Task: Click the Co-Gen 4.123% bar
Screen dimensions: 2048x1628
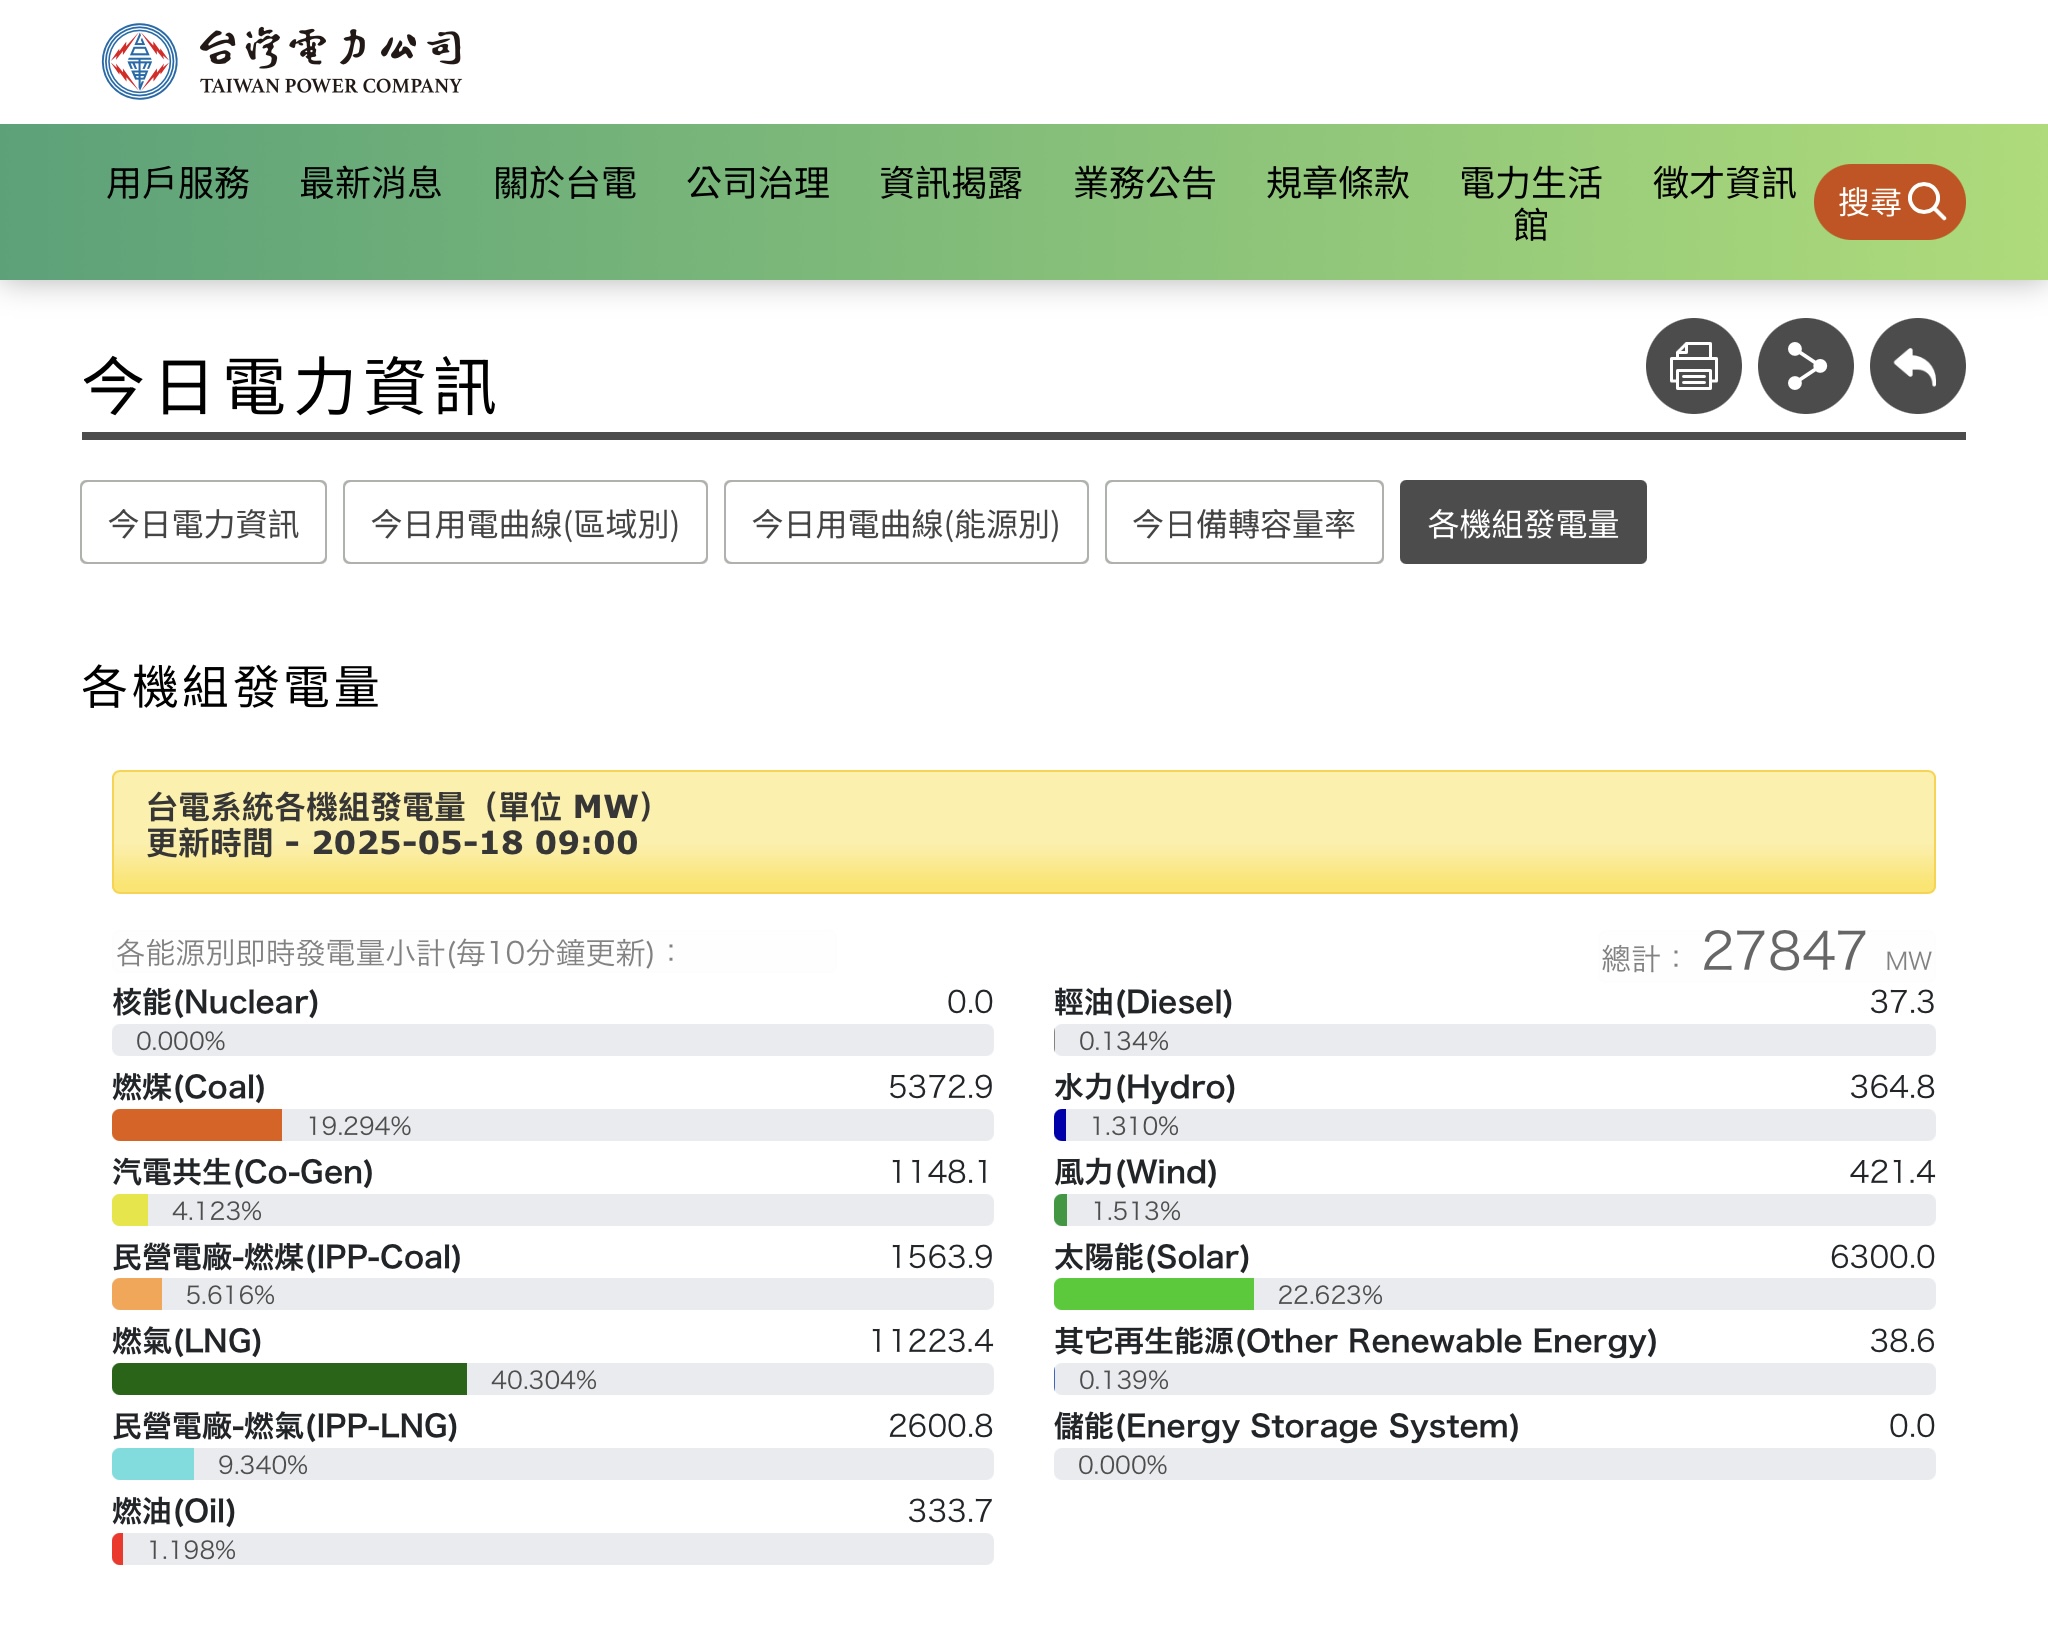Action: tap(553, 1210)
